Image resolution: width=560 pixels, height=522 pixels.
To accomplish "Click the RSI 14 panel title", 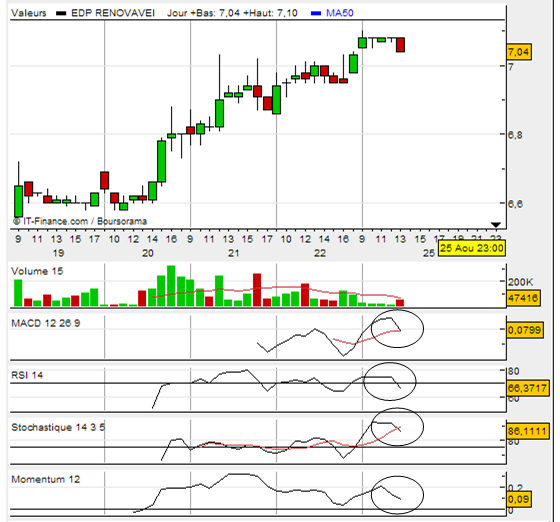I will click(27, 375).
